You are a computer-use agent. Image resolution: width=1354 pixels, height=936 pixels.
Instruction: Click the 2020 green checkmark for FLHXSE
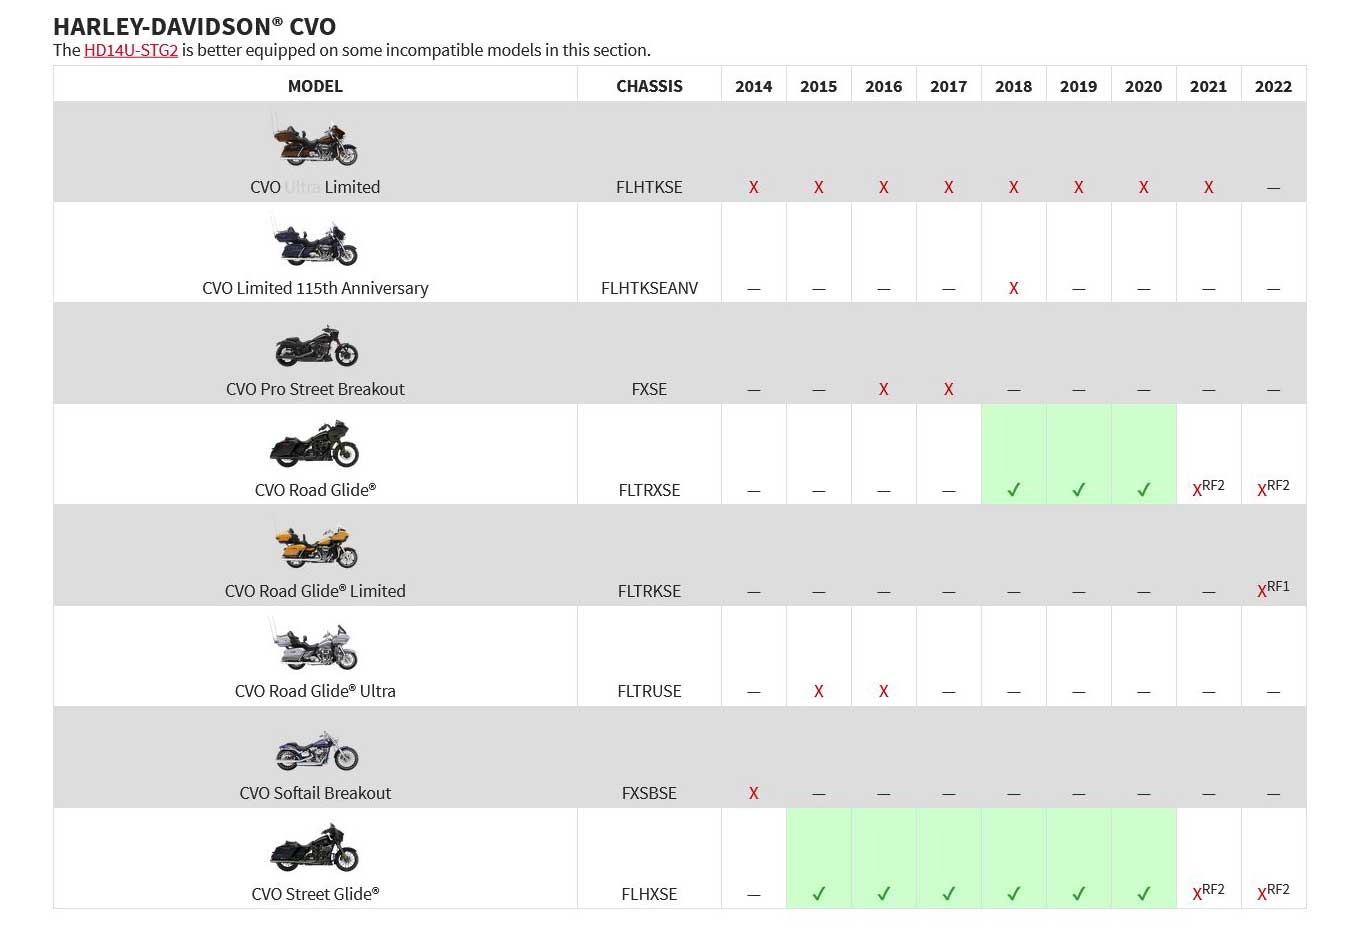[1144, 894]
